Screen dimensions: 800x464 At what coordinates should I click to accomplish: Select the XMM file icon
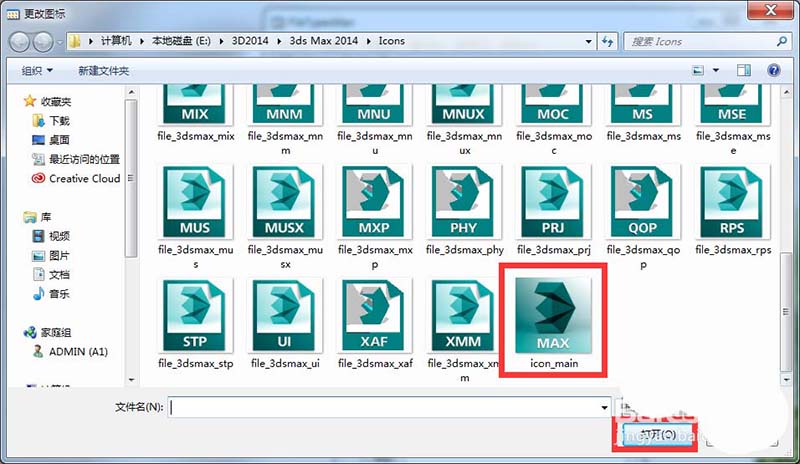pos(464,315)
